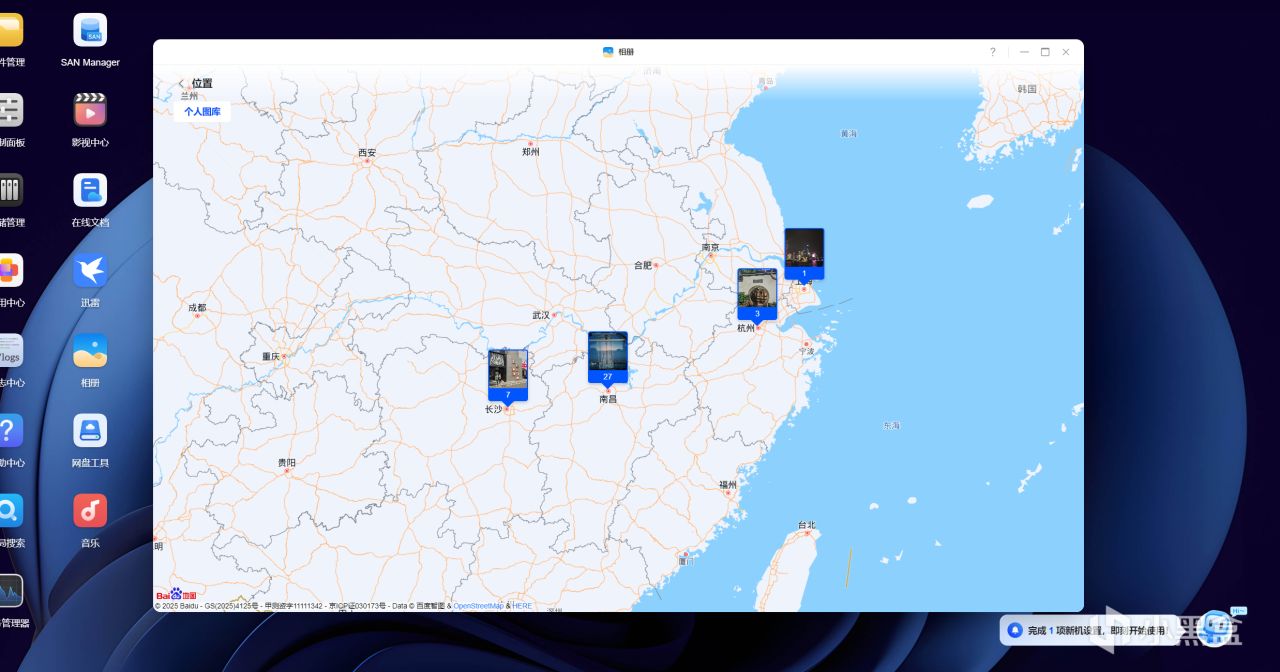The width and height of the screenshot is (1280, 672).
Task: Close the 相册 window
Action: (1066, 52)
